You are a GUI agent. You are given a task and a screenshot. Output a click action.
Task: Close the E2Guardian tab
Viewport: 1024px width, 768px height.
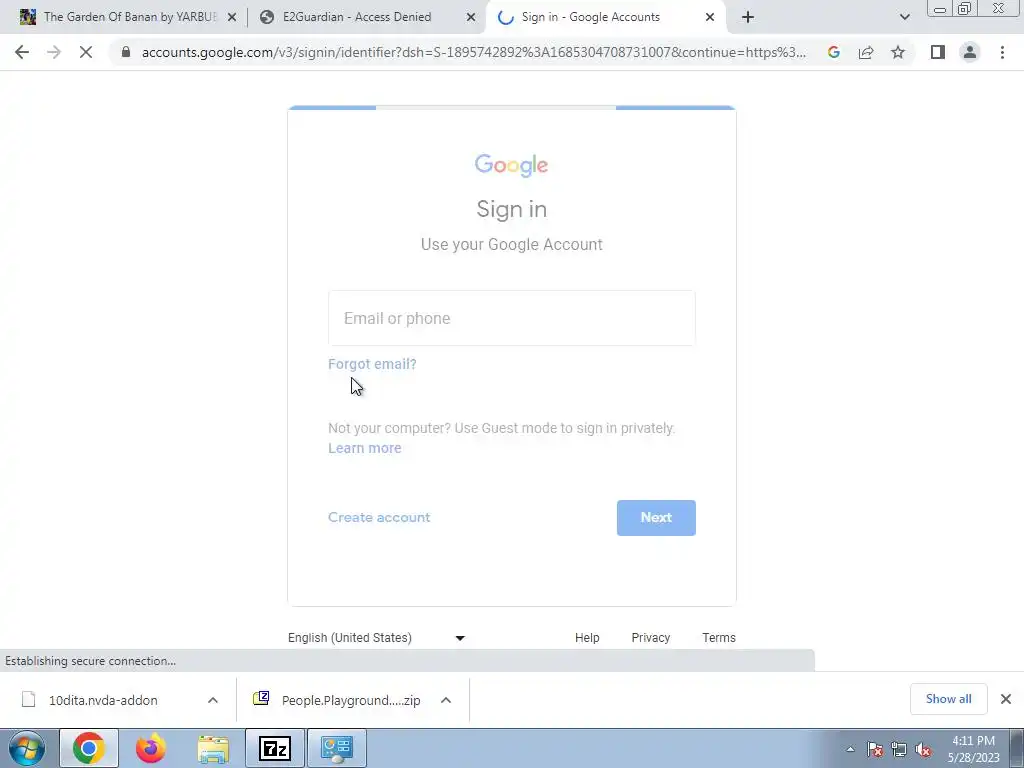tap(471, 17)
